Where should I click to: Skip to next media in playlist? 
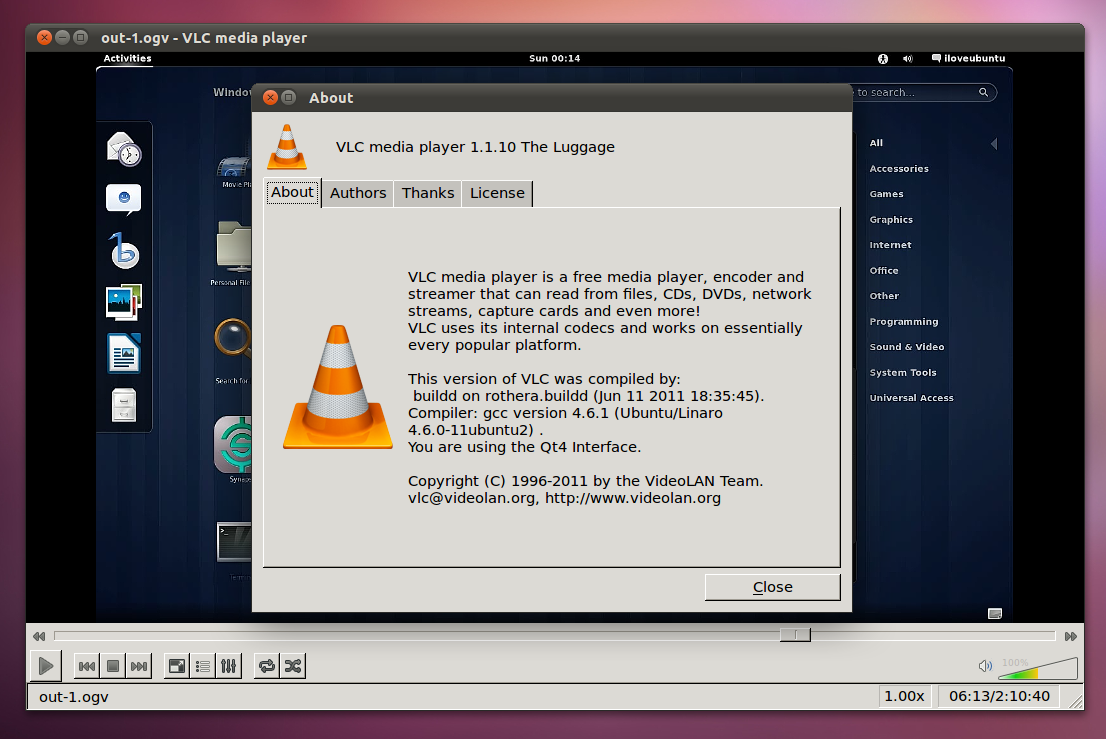[139, 666]
